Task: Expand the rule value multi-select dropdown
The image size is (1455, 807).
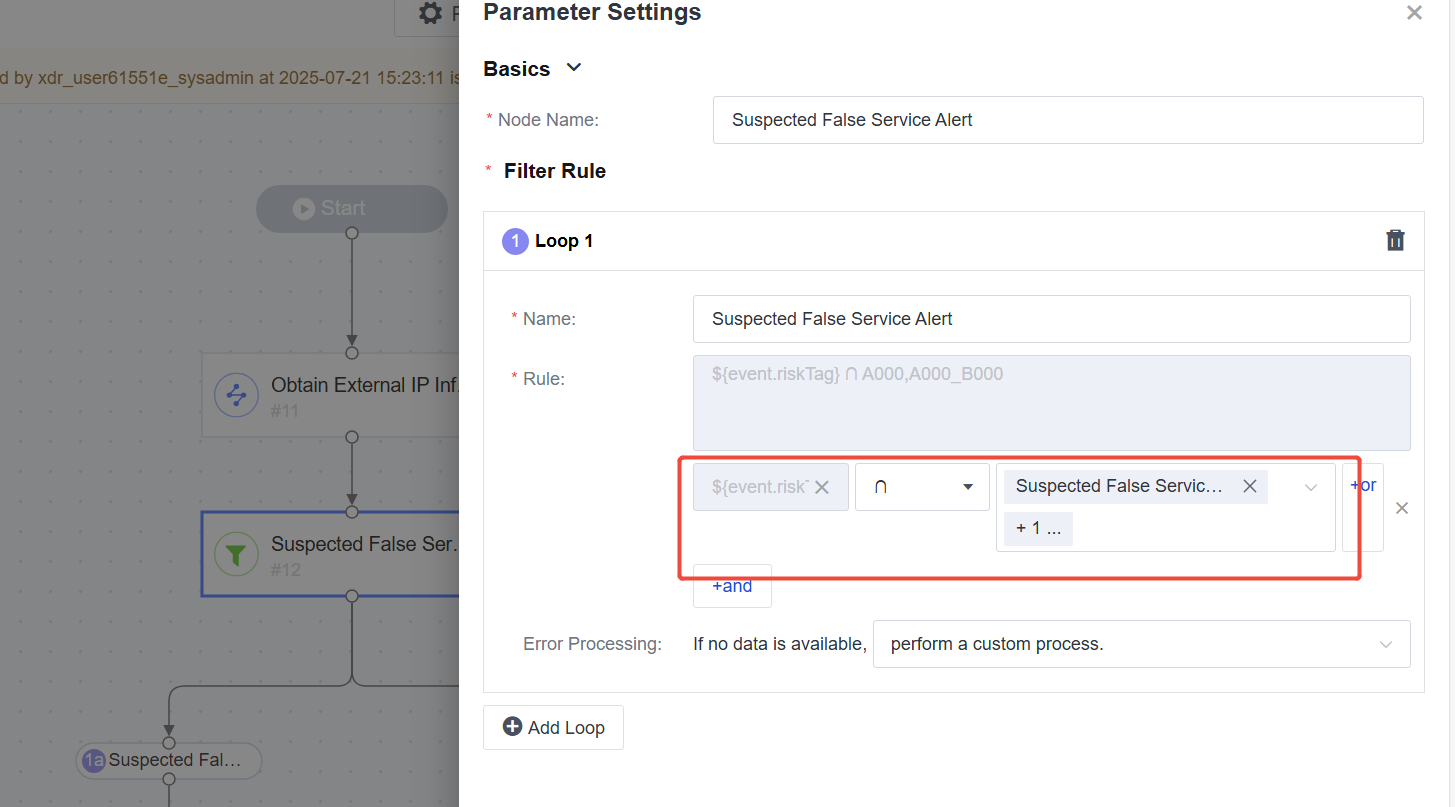Action: 1311,487
